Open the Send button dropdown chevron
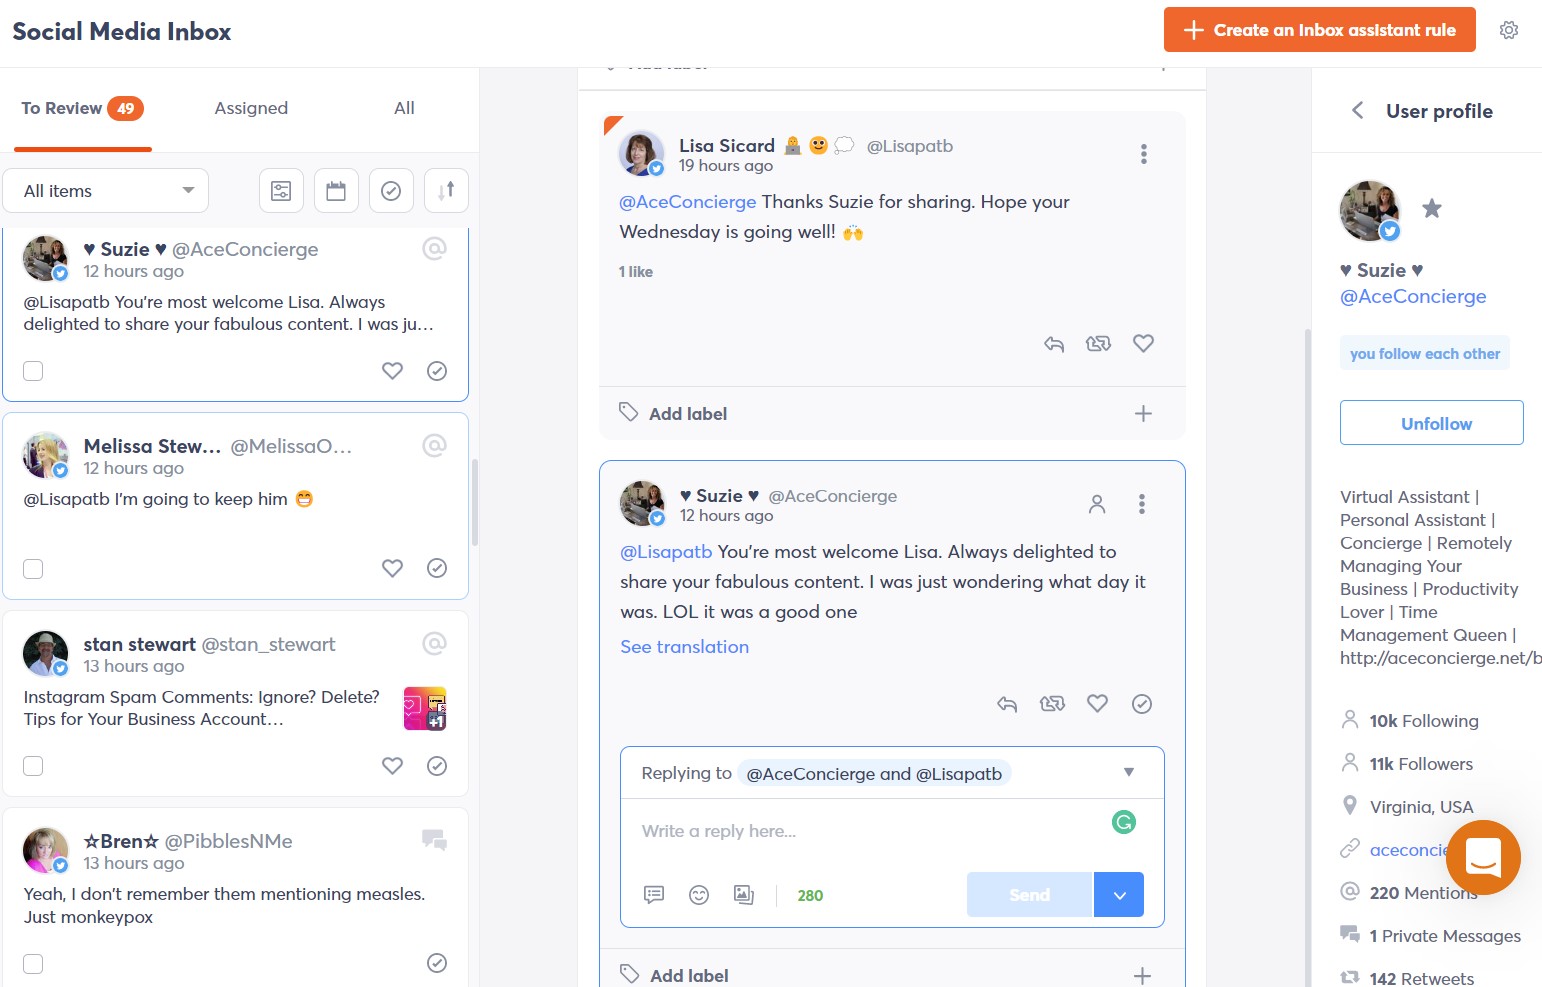This screenshot has height=987, width=1542. 1118,894
